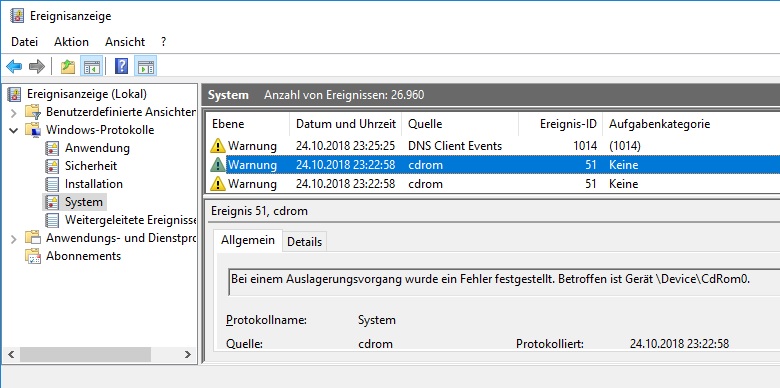Click warning icon of DNS Client Events row

[218, 146]
